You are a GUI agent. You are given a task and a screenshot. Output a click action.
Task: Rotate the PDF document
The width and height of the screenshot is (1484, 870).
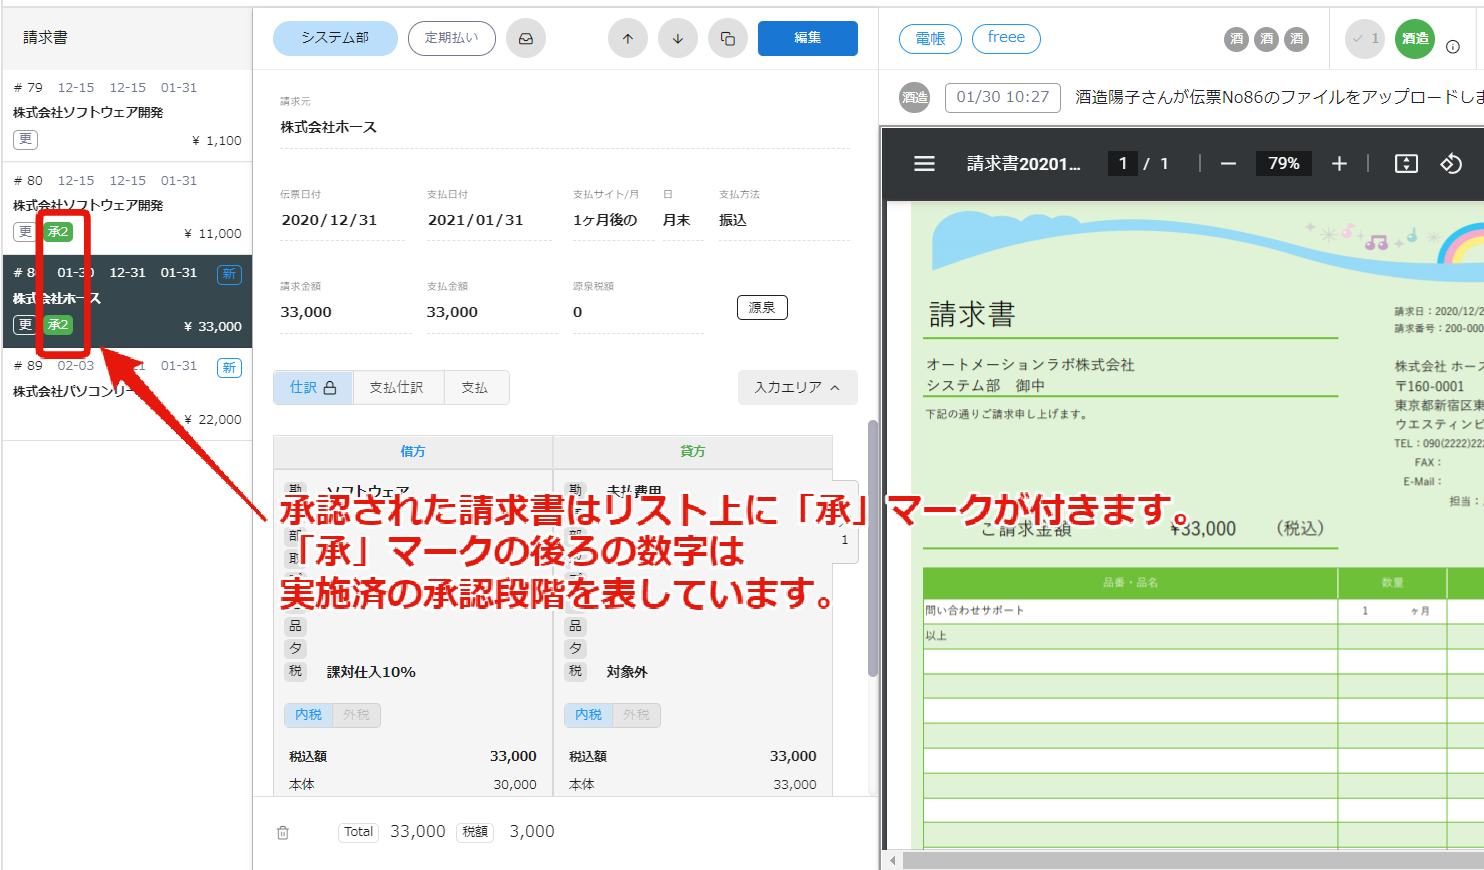pyautogui.click(x=1451, y=163)
